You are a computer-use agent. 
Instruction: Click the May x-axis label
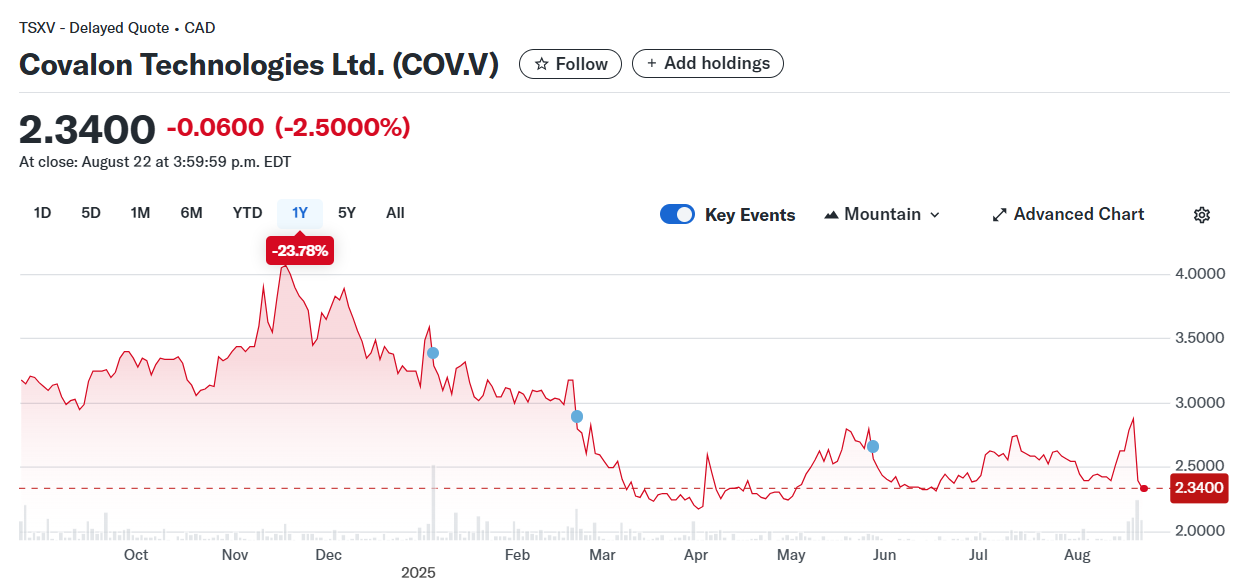[x=791, y=555]
